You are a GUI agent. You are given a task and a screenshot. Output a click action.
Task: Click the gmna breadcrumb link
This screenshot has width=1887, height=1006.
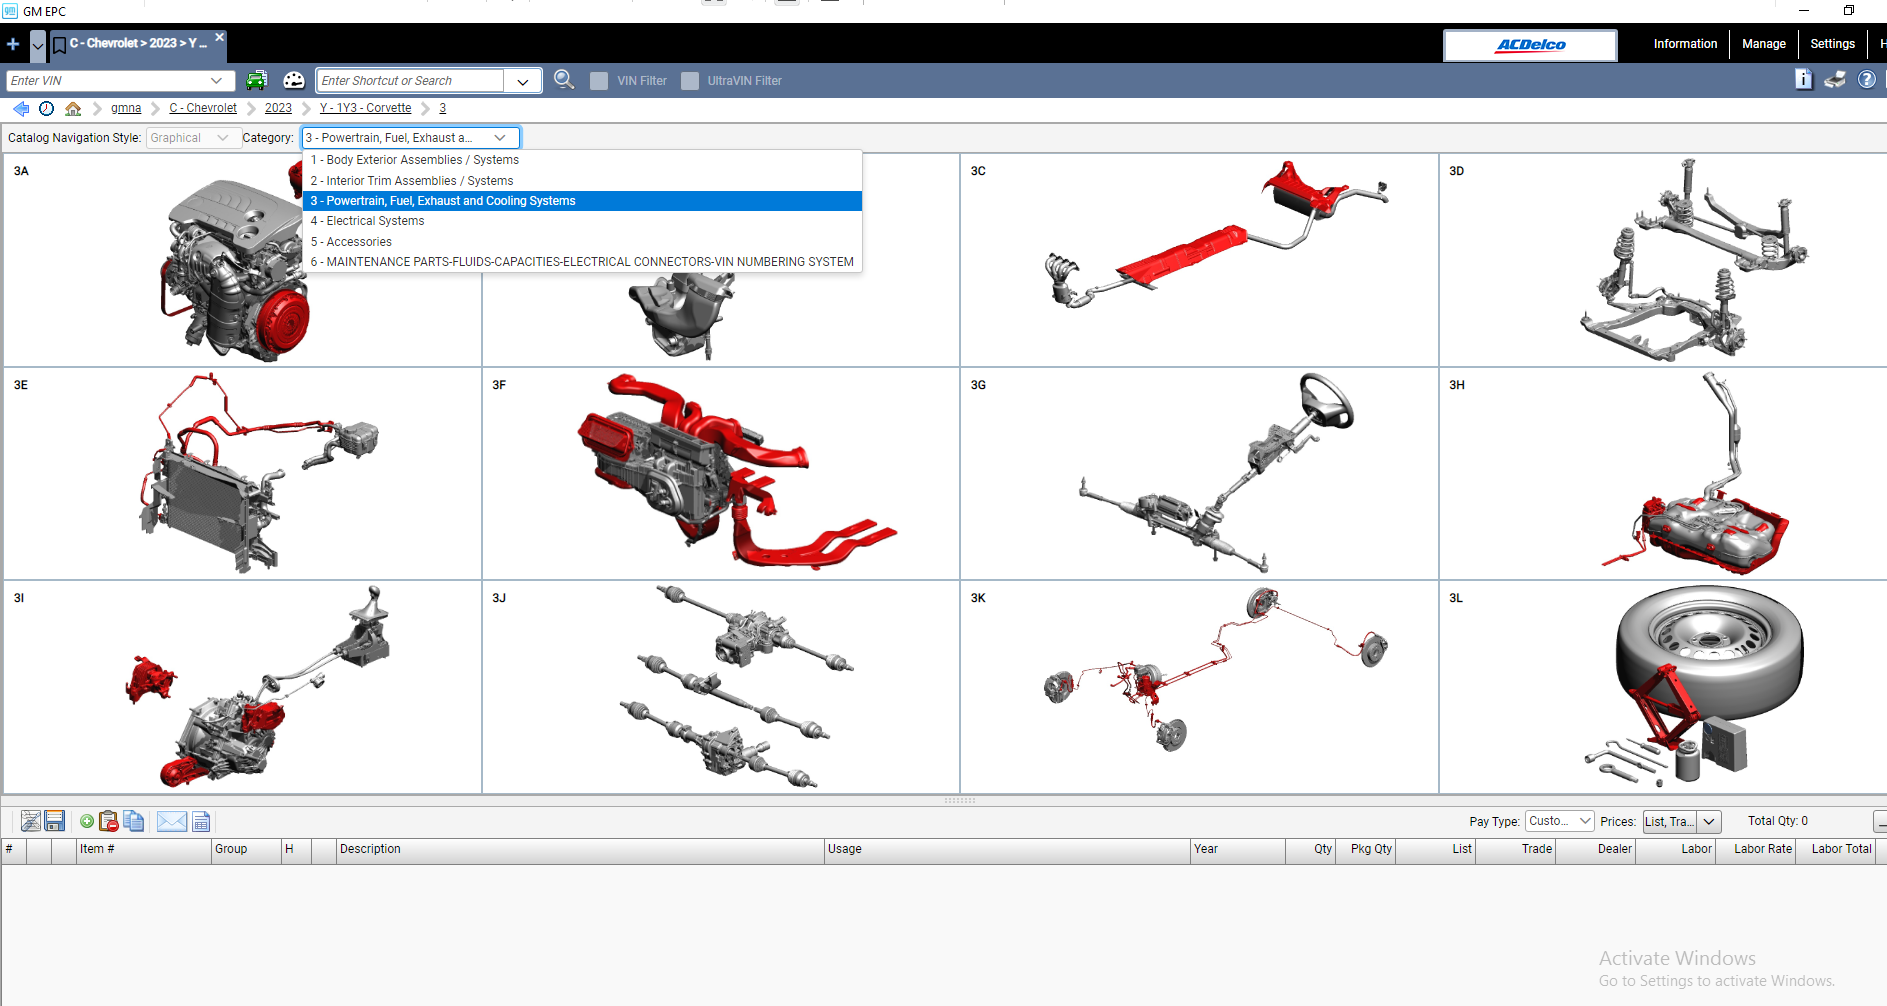coord(126,108)
